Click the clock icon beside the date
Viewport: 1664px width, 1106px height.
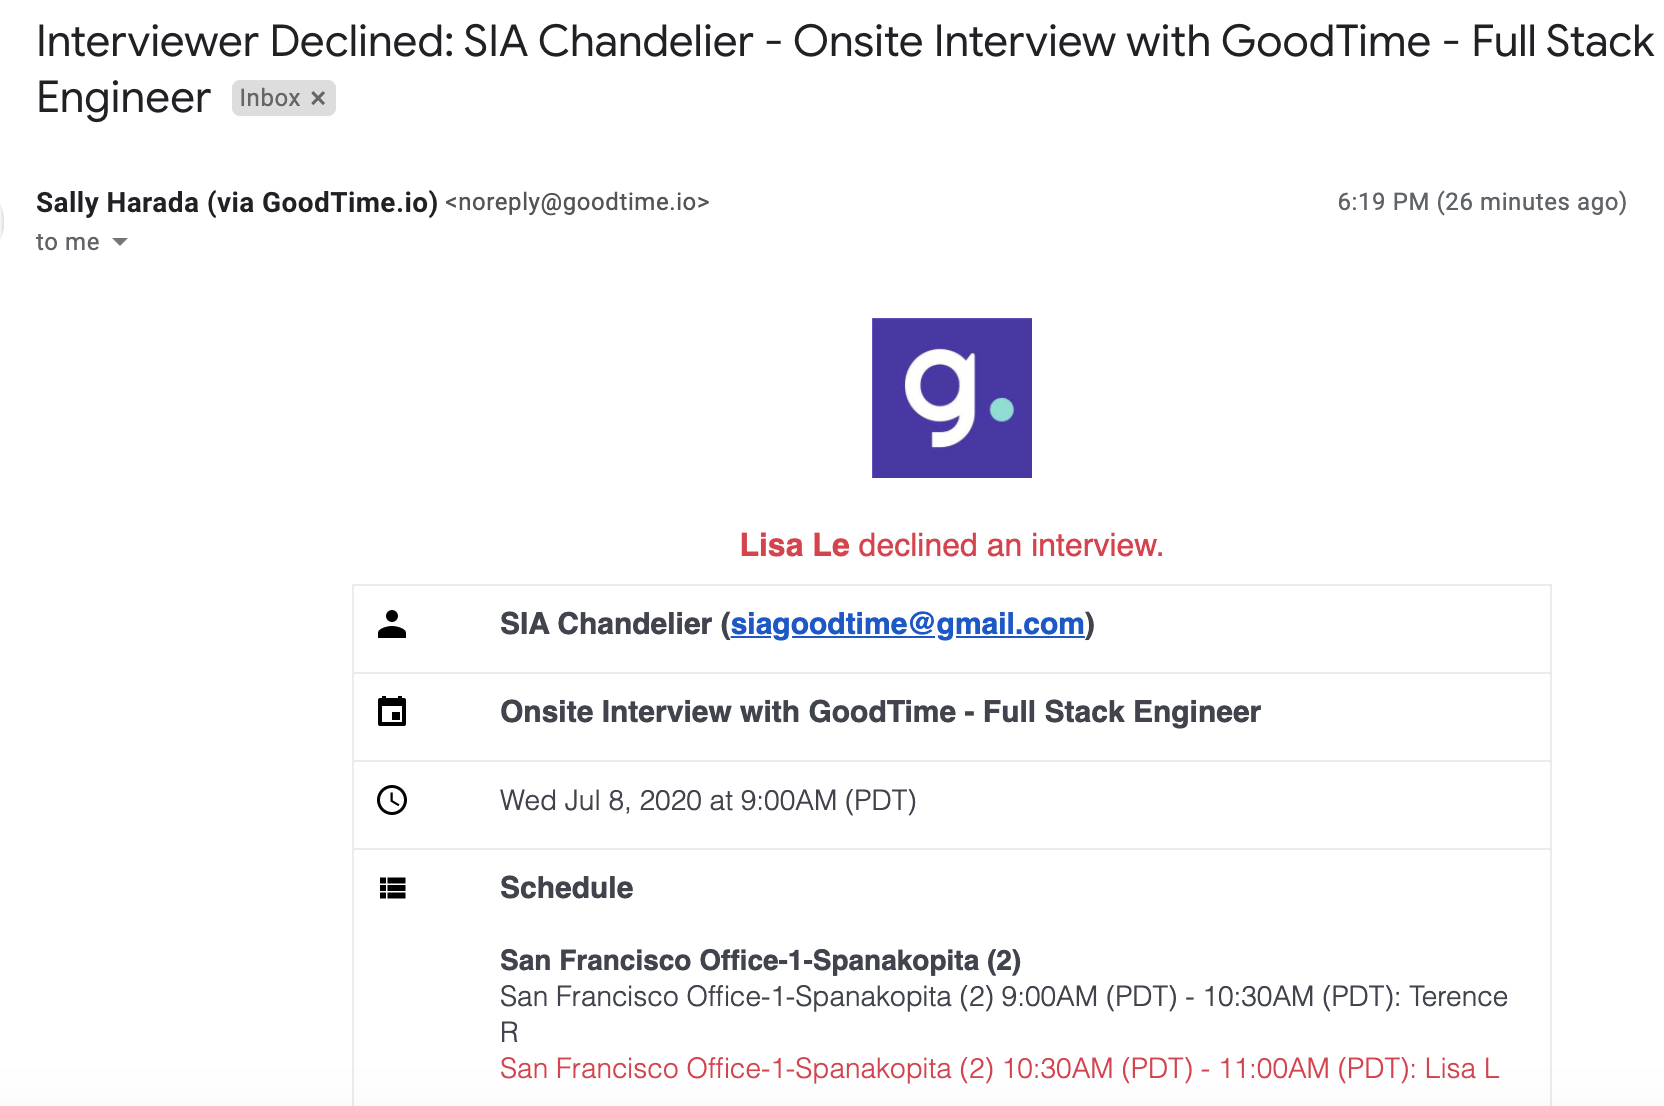click(392, 800)
